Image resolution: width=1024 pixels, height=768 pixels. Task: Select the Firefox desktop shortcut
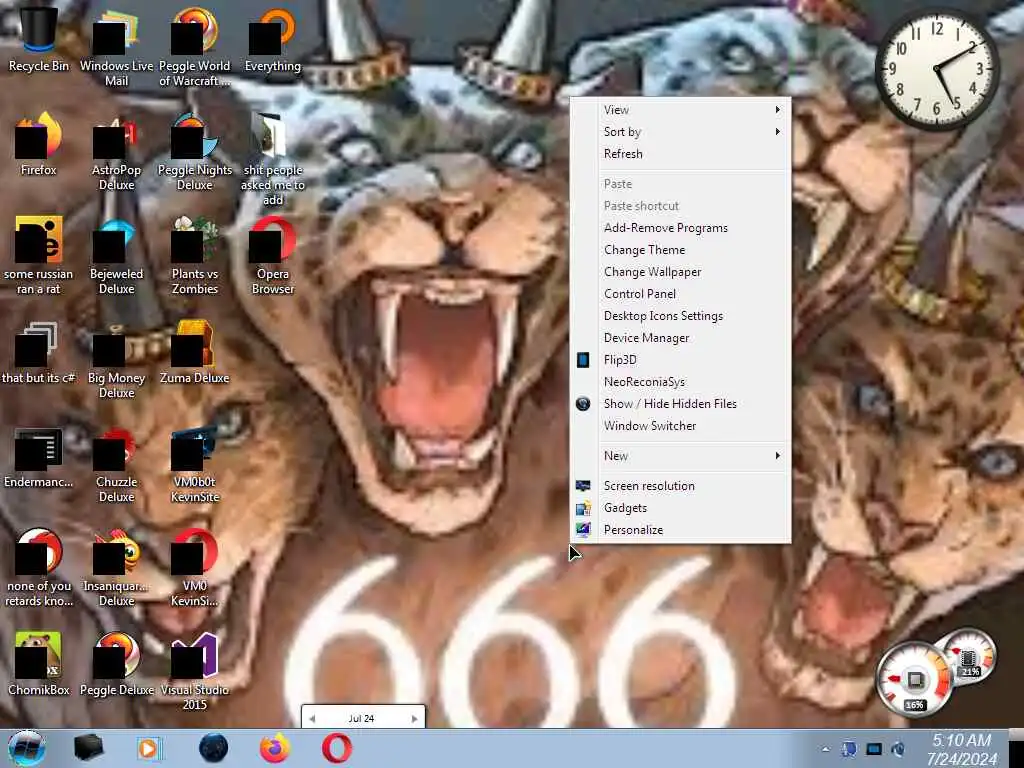tap(39, 144)
